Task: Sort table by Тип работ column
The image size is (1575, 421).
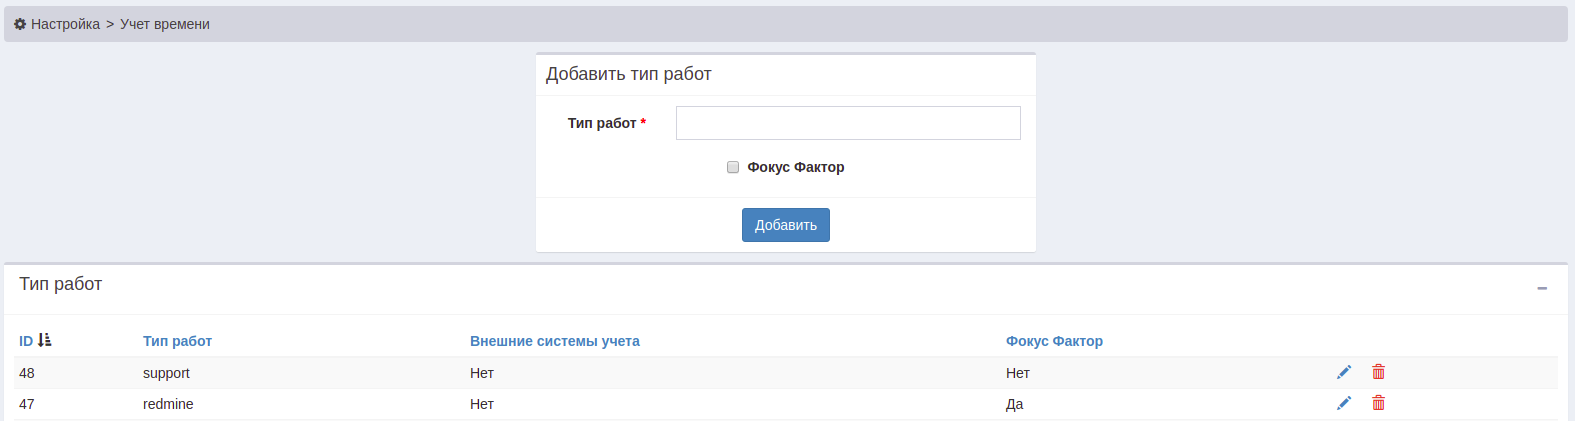Action: coord(177,341)
